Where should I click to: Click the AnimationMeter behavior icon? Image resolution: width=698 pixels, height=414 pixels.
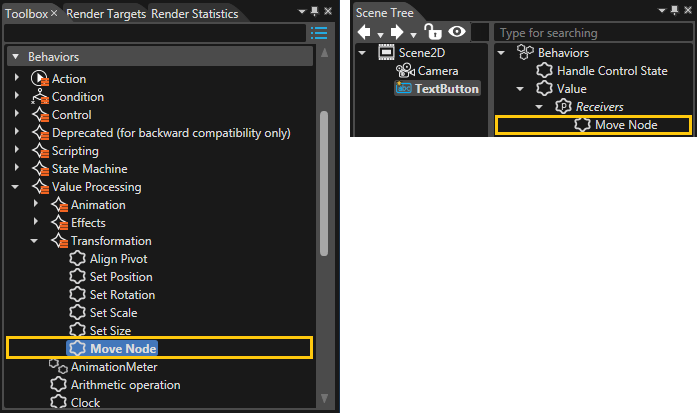coord(58,367)
